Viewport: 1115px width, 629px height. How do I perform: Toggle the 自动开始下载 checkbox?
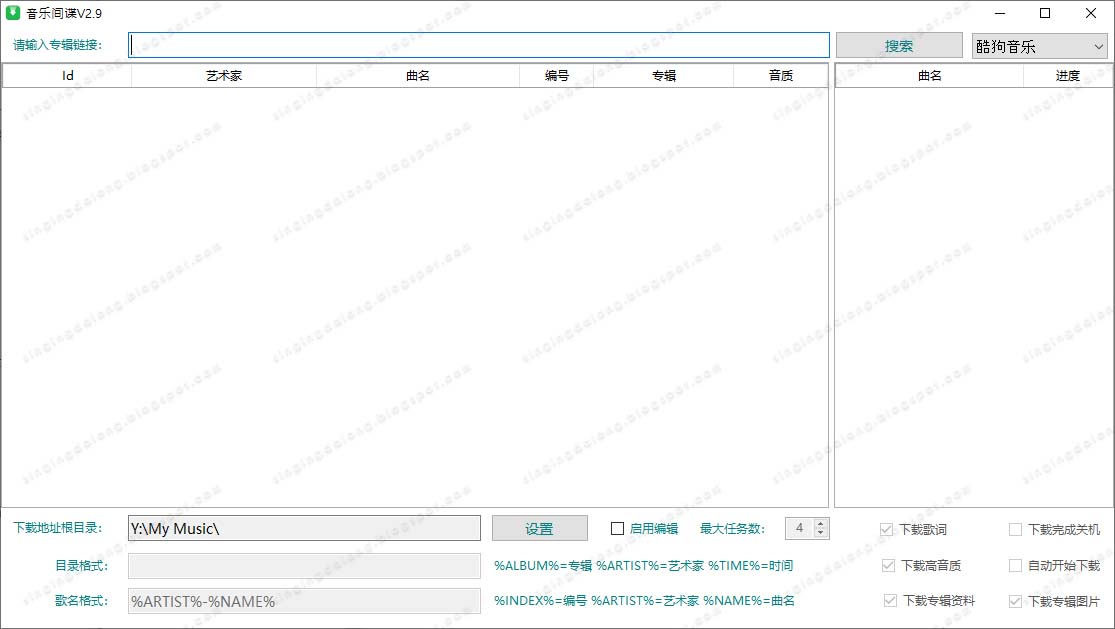pyautogui.click(x=1015, y=566)
